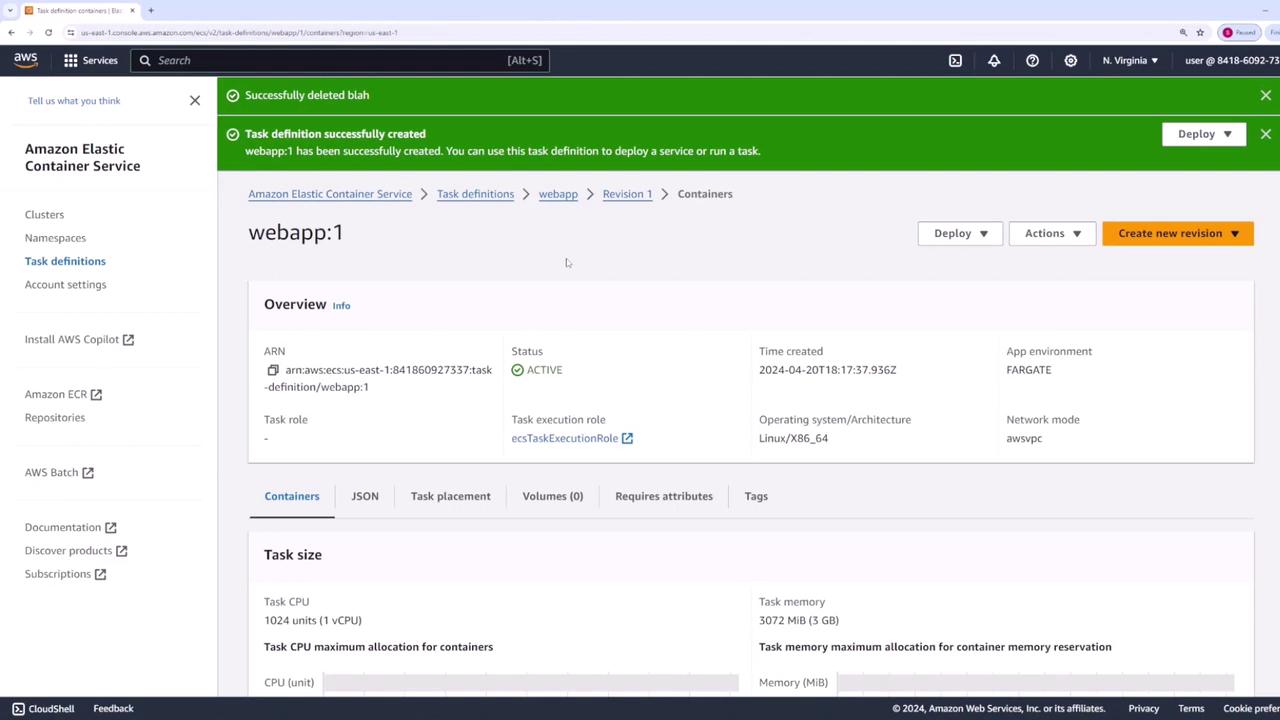1280x720 pixels.
Task: Expand the Deploy dropdown in the green banner
Action: click(x=1204, y=134)
